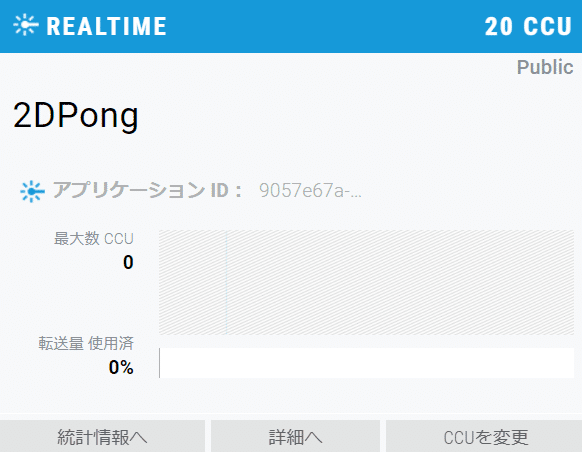Viewport: 582px width, 452px height.
Task: Select the CCUを変更 button
Action: pos(484,436)
